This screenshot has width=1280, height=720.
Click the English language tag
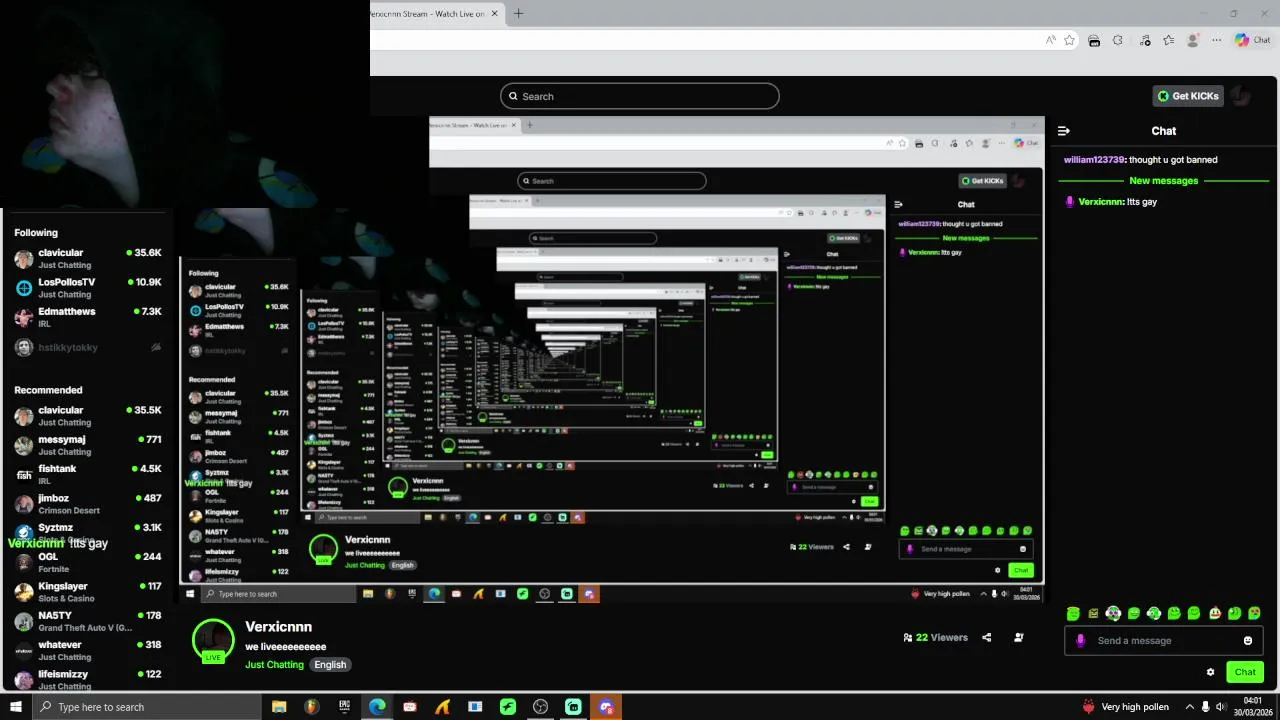pos(329,664)
